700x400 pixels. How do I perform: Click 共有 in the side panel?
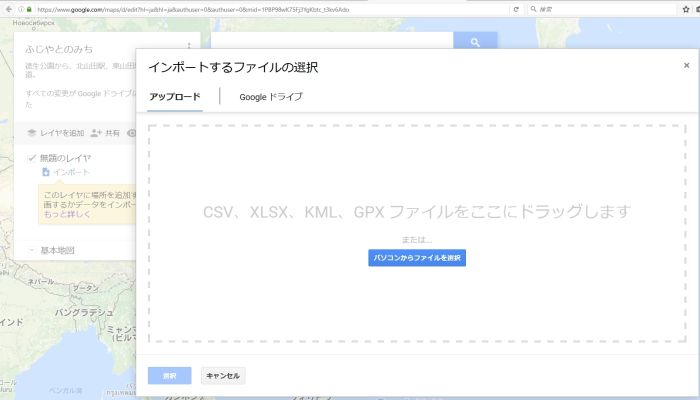112,133
